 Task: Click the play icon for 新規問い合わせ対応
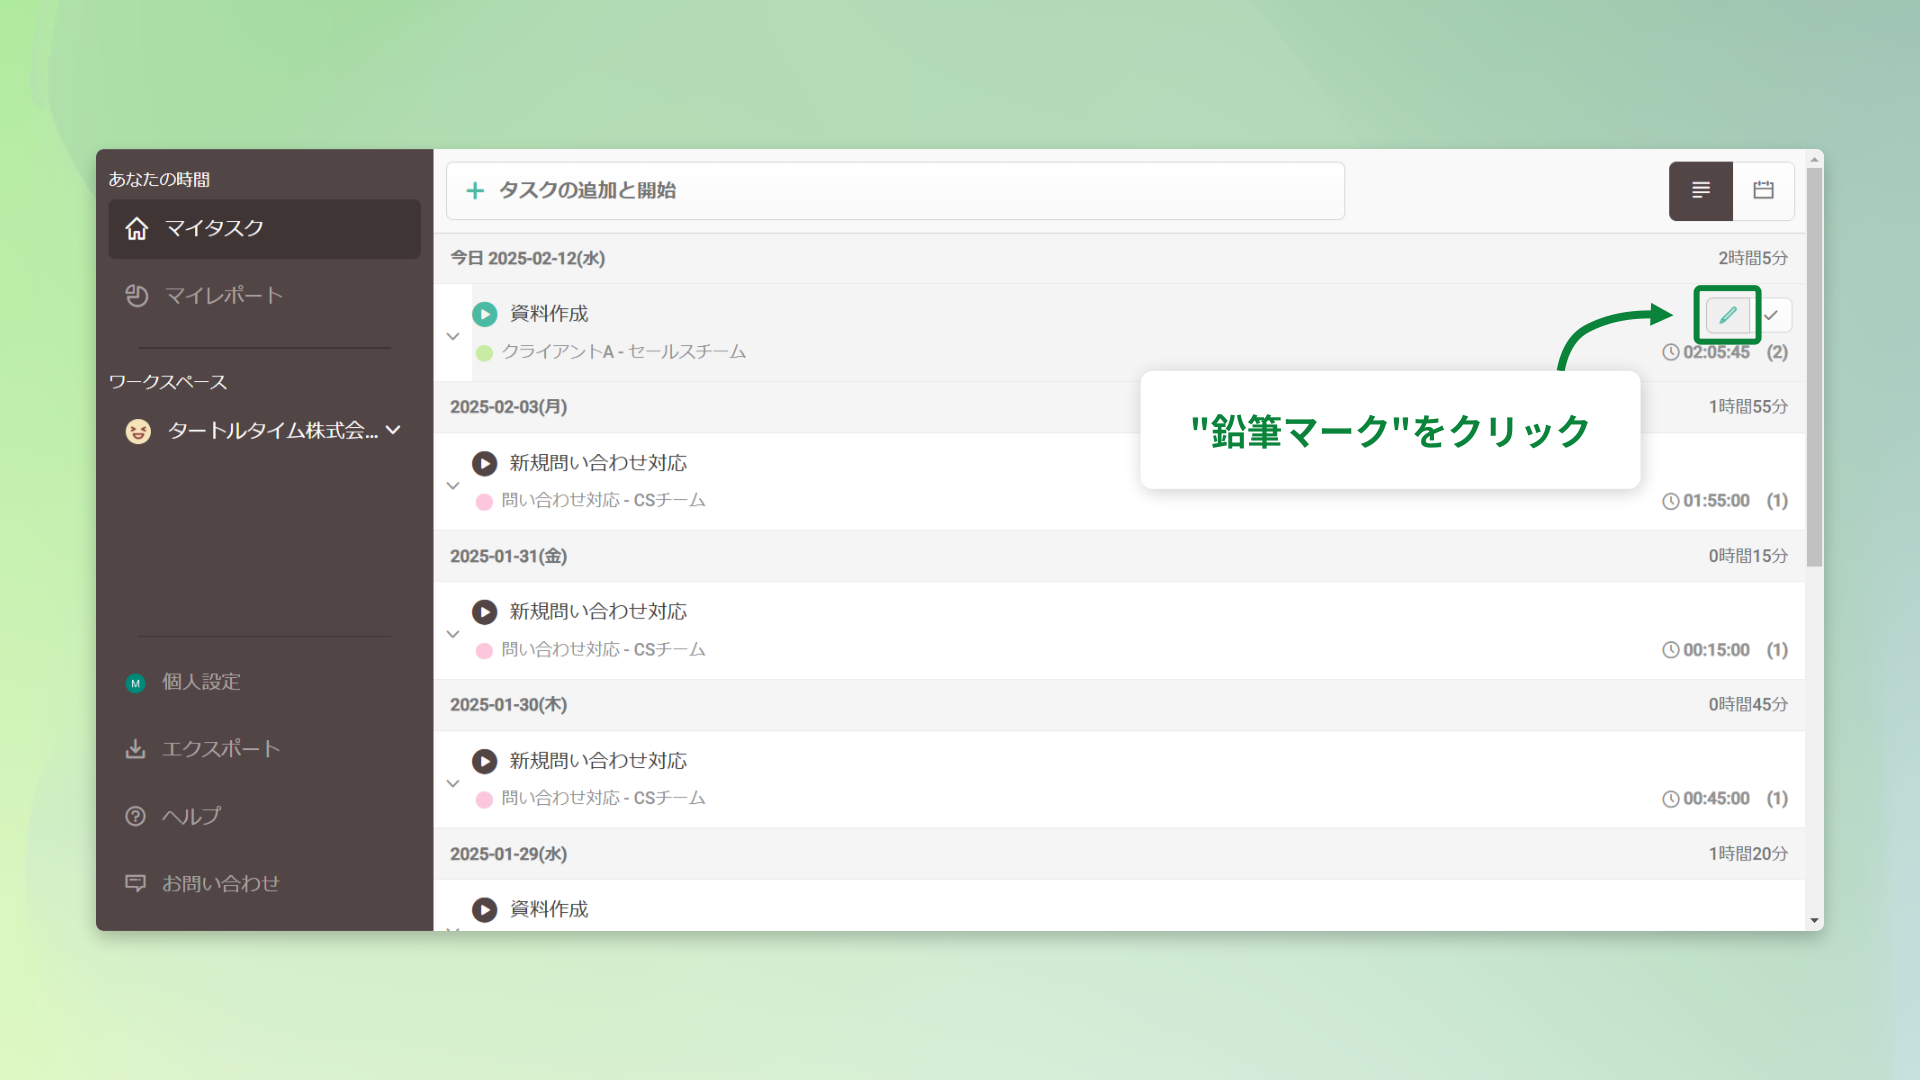pos(485,463)
